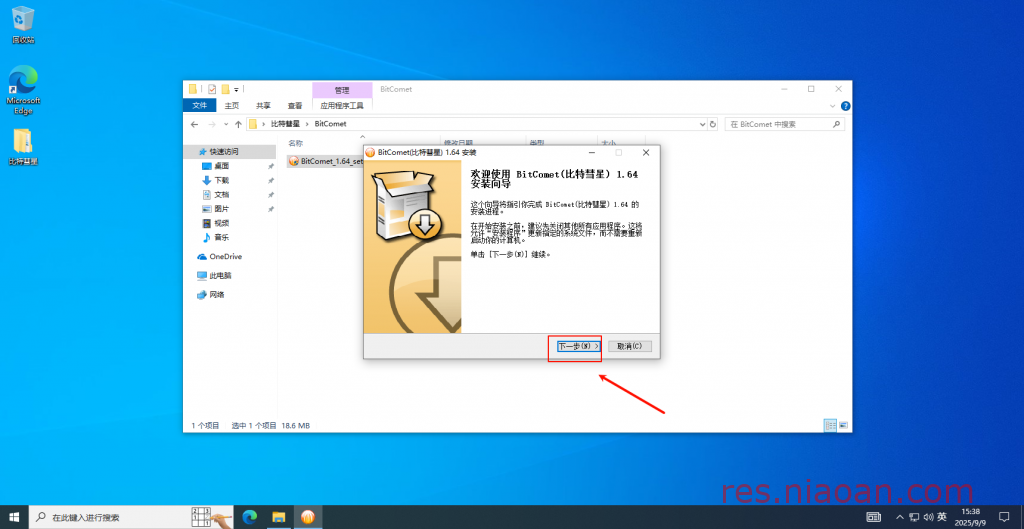Viewport: 1024px width, 529px height.
Task: Open the Windows Start menu
Action: coord(14,517)
